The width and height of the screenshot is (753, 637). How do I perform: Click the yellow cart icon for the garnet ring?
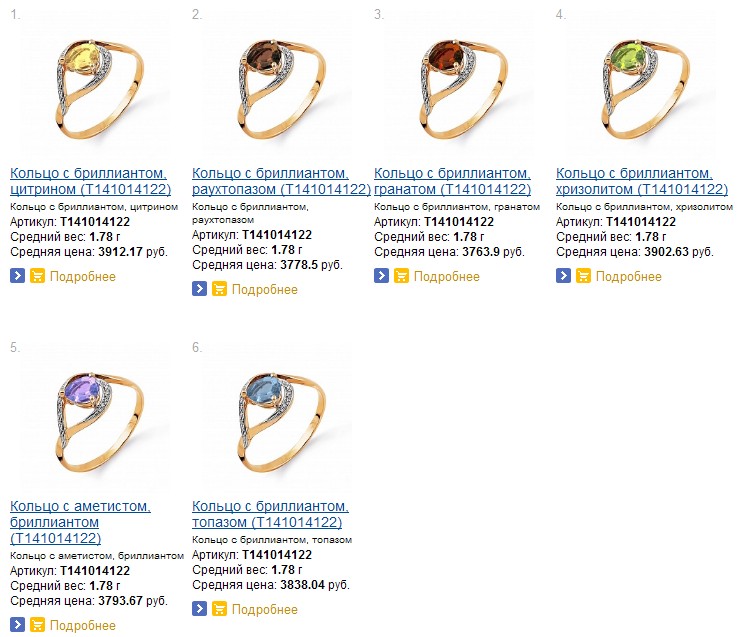[401, 276]
